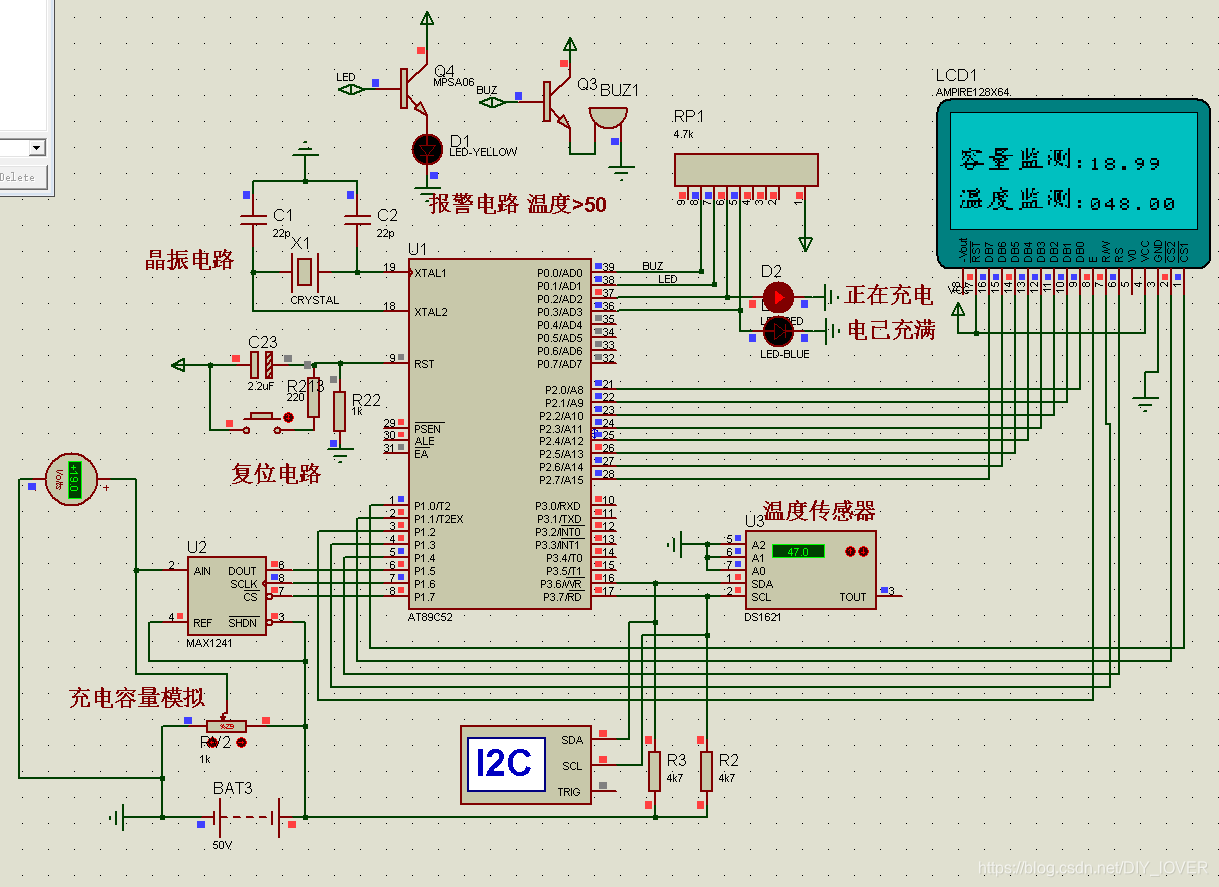The height and width of the screenshot is (887, 1219).
Task: Click the 复位电路 label
Action: [x=277, y=474]
